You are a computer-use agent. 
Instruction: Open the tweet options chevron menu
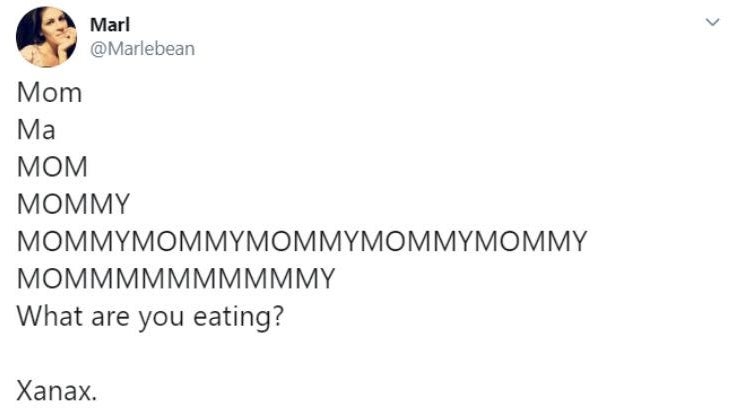(713, 22)
